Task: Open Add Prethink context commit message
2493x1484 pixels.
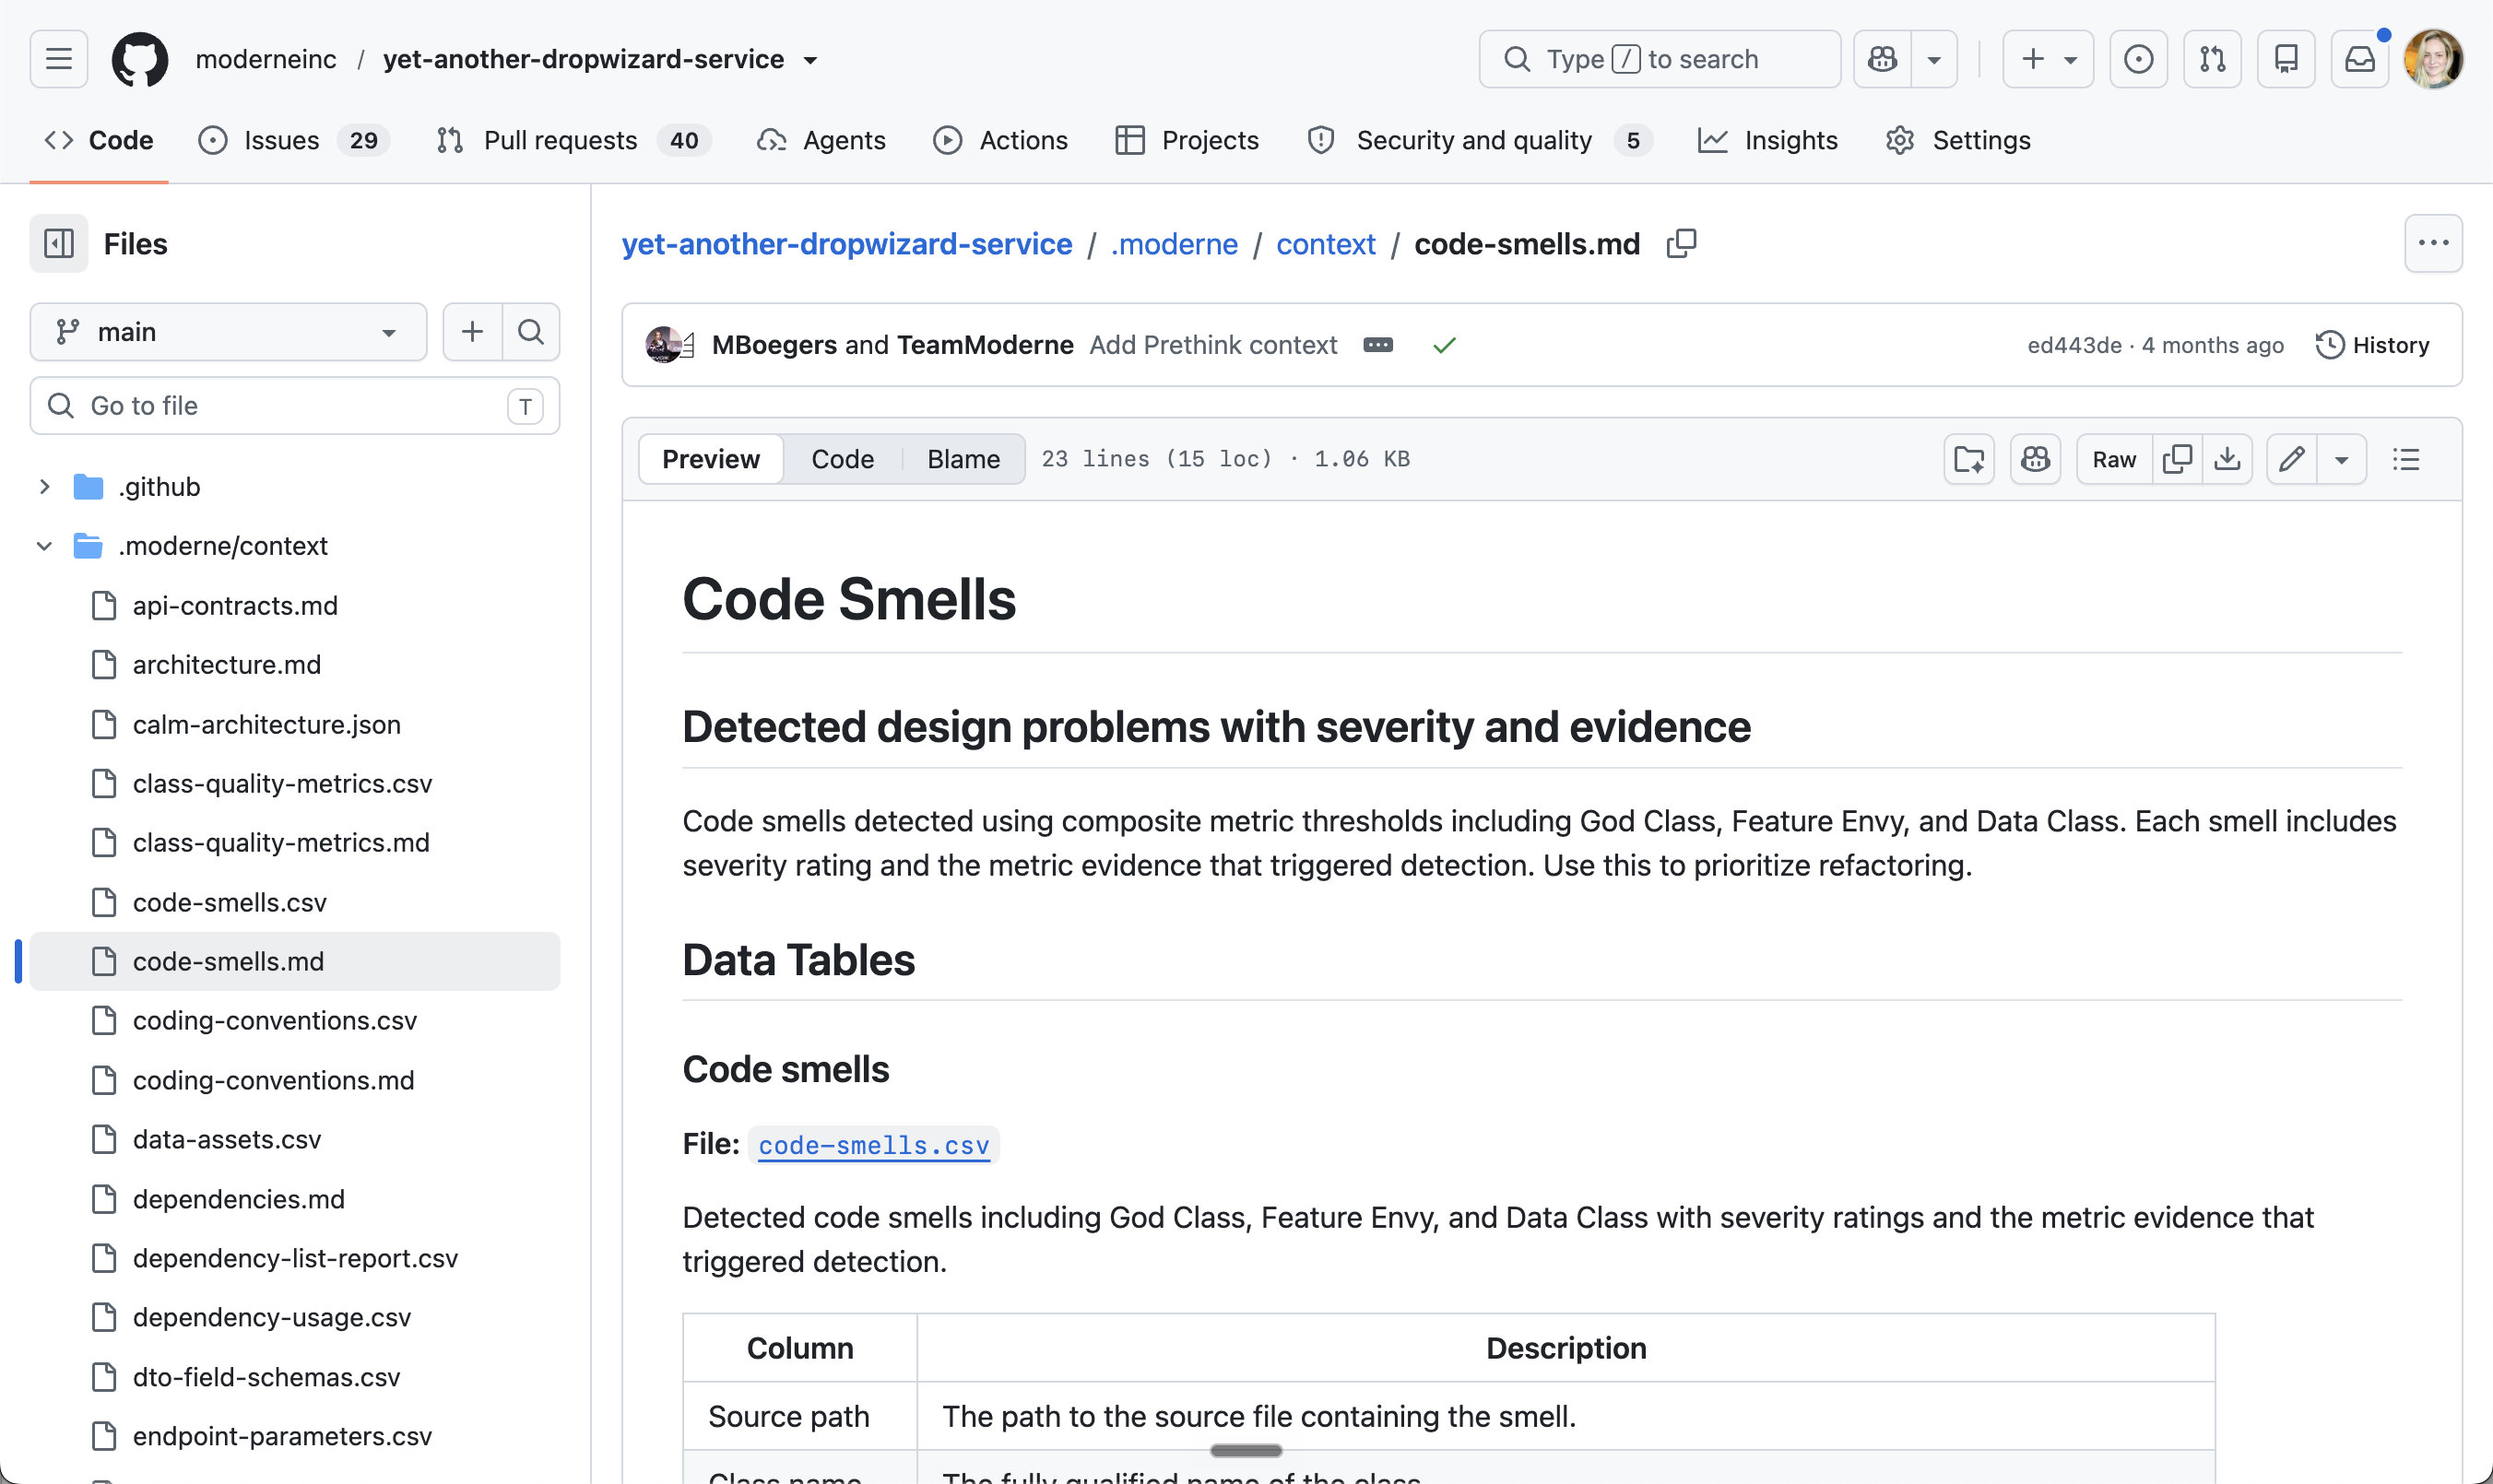Action: tap(1213, 345)
